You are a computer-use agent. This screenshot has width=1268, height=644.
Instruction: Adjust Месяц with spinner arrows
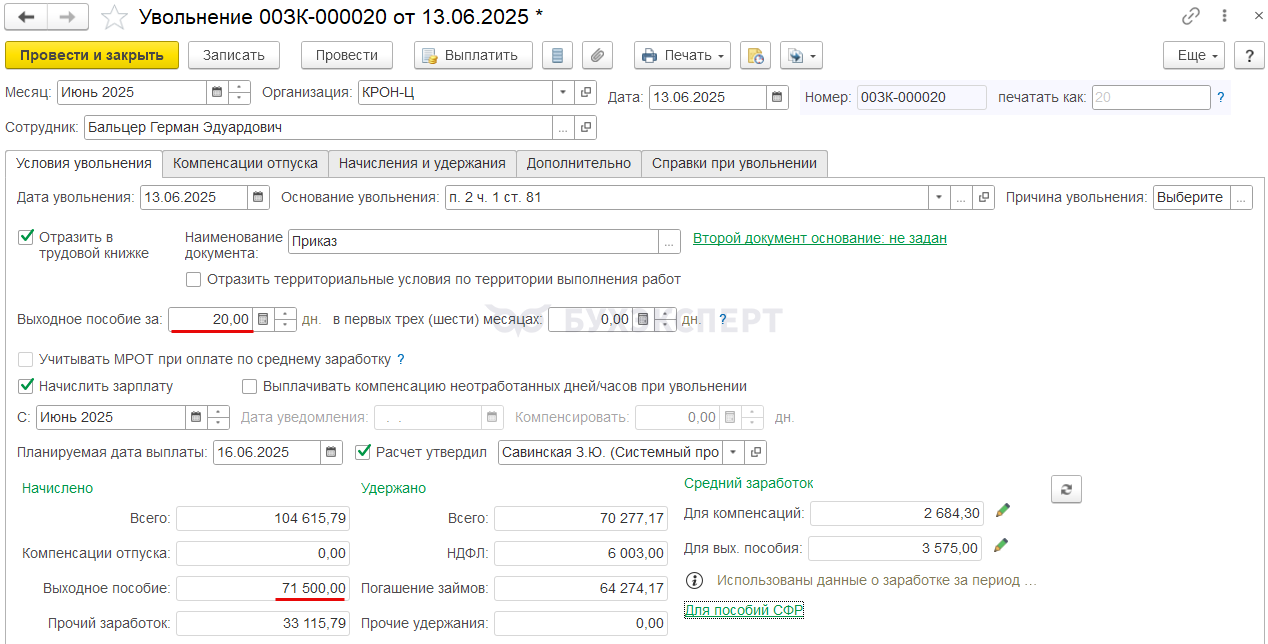[239, 92]
